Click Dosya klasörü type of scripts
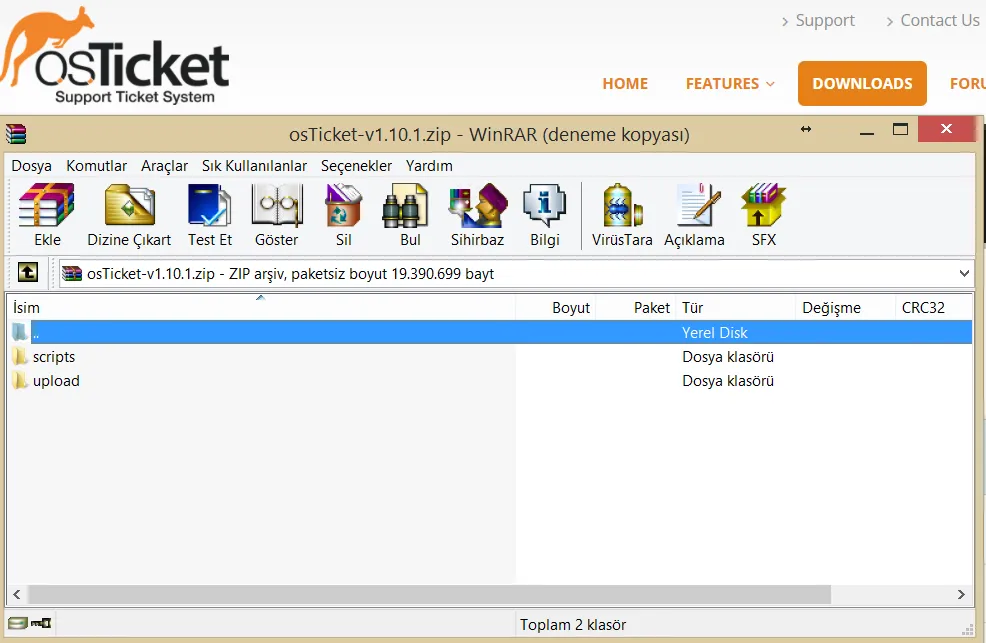Viewport: 986px width, 643px height. click(x=728, y=356)
